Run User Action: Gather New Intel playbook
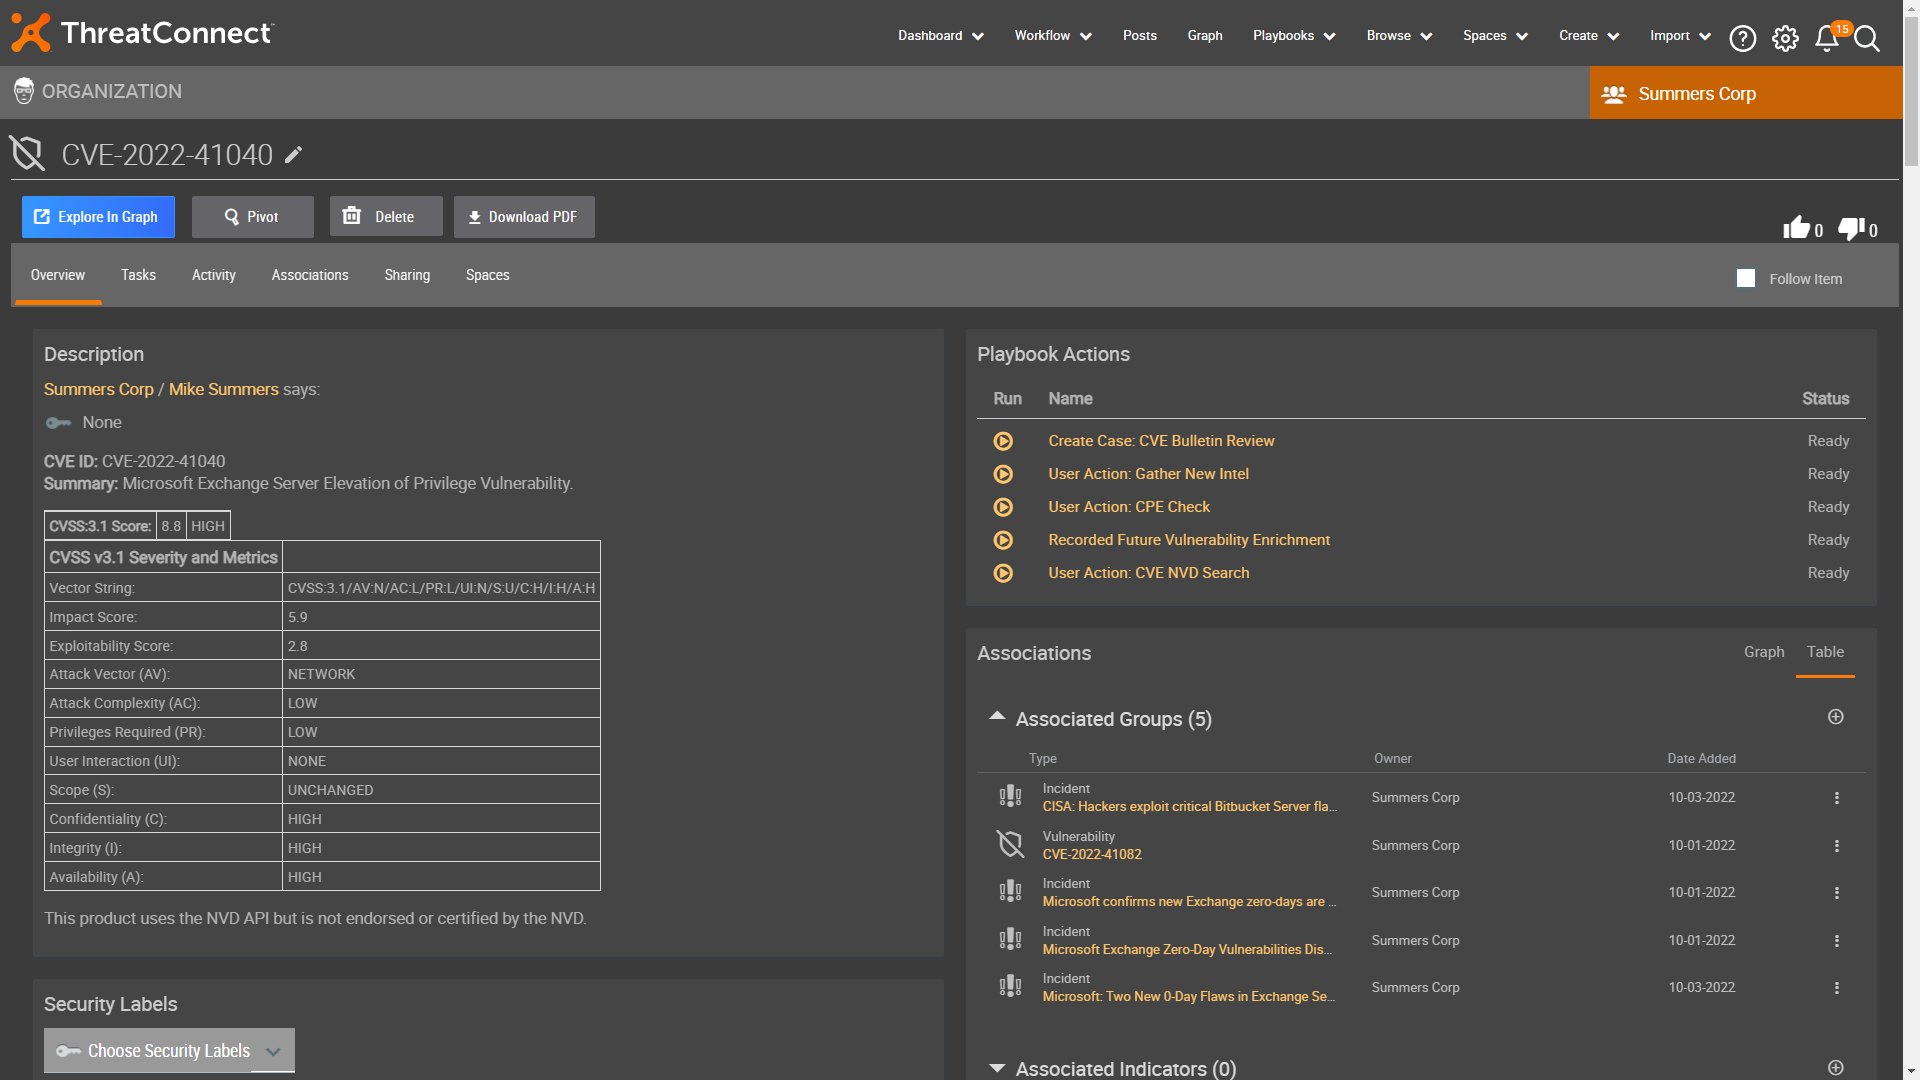Viewport: 1920px width, 1080px height. [1003, 474]
